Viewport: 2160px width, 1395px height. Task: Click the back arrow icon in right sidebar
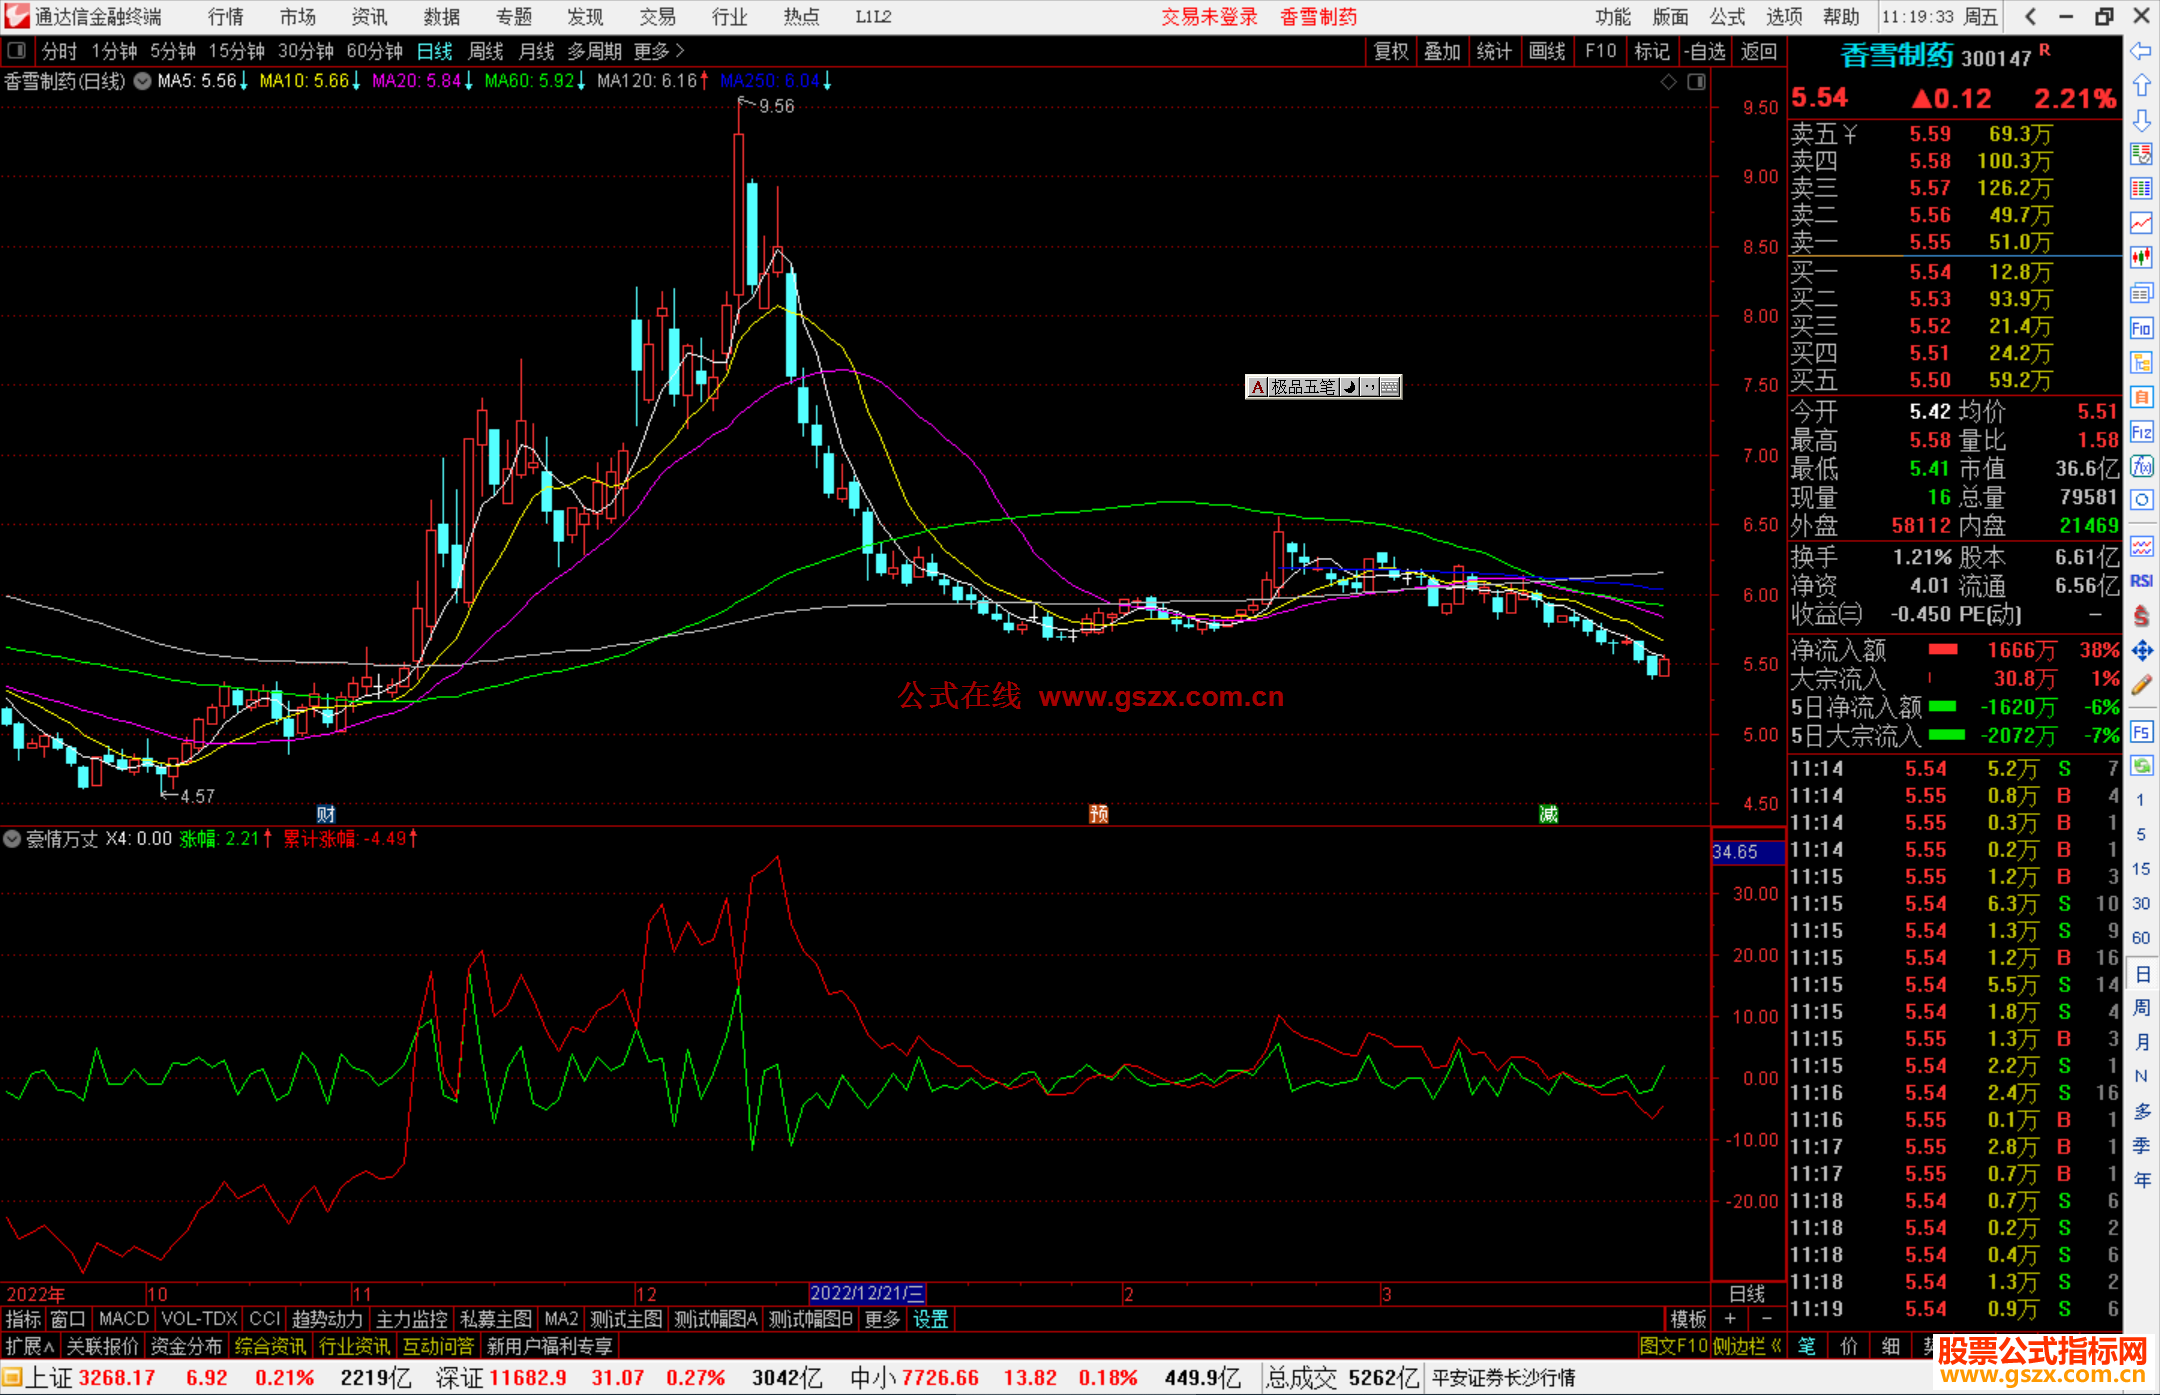(x=2141, y=51)
